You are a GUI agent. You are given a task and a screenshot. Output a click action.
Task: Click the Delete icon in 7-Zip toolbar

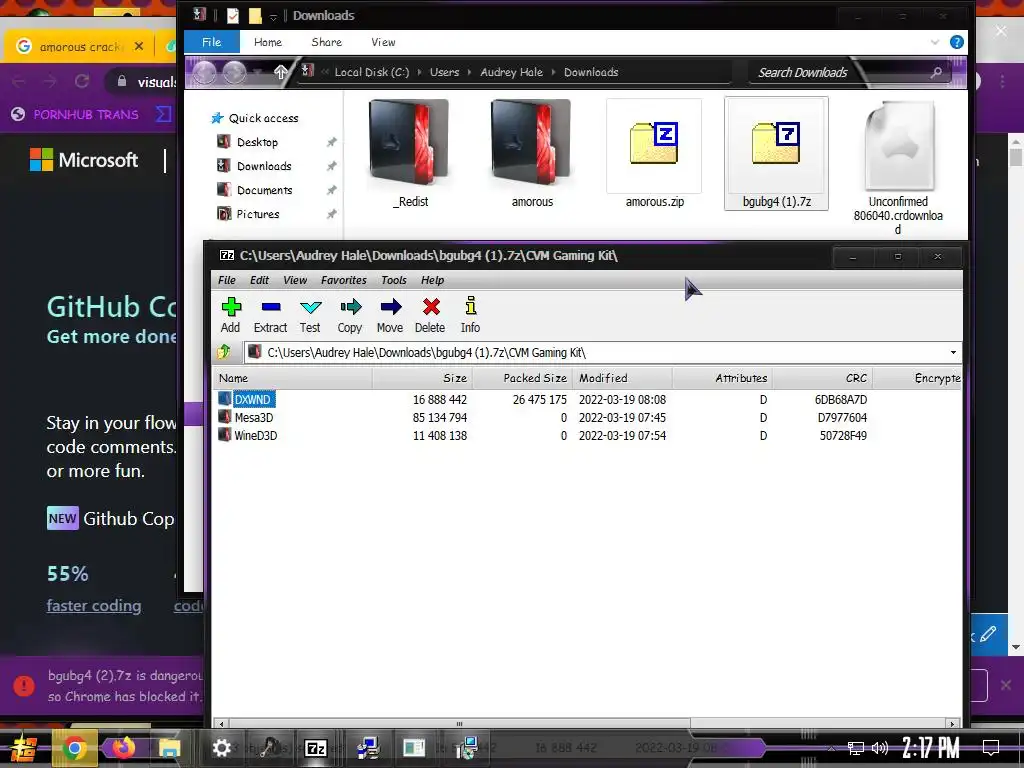[430, 315]
